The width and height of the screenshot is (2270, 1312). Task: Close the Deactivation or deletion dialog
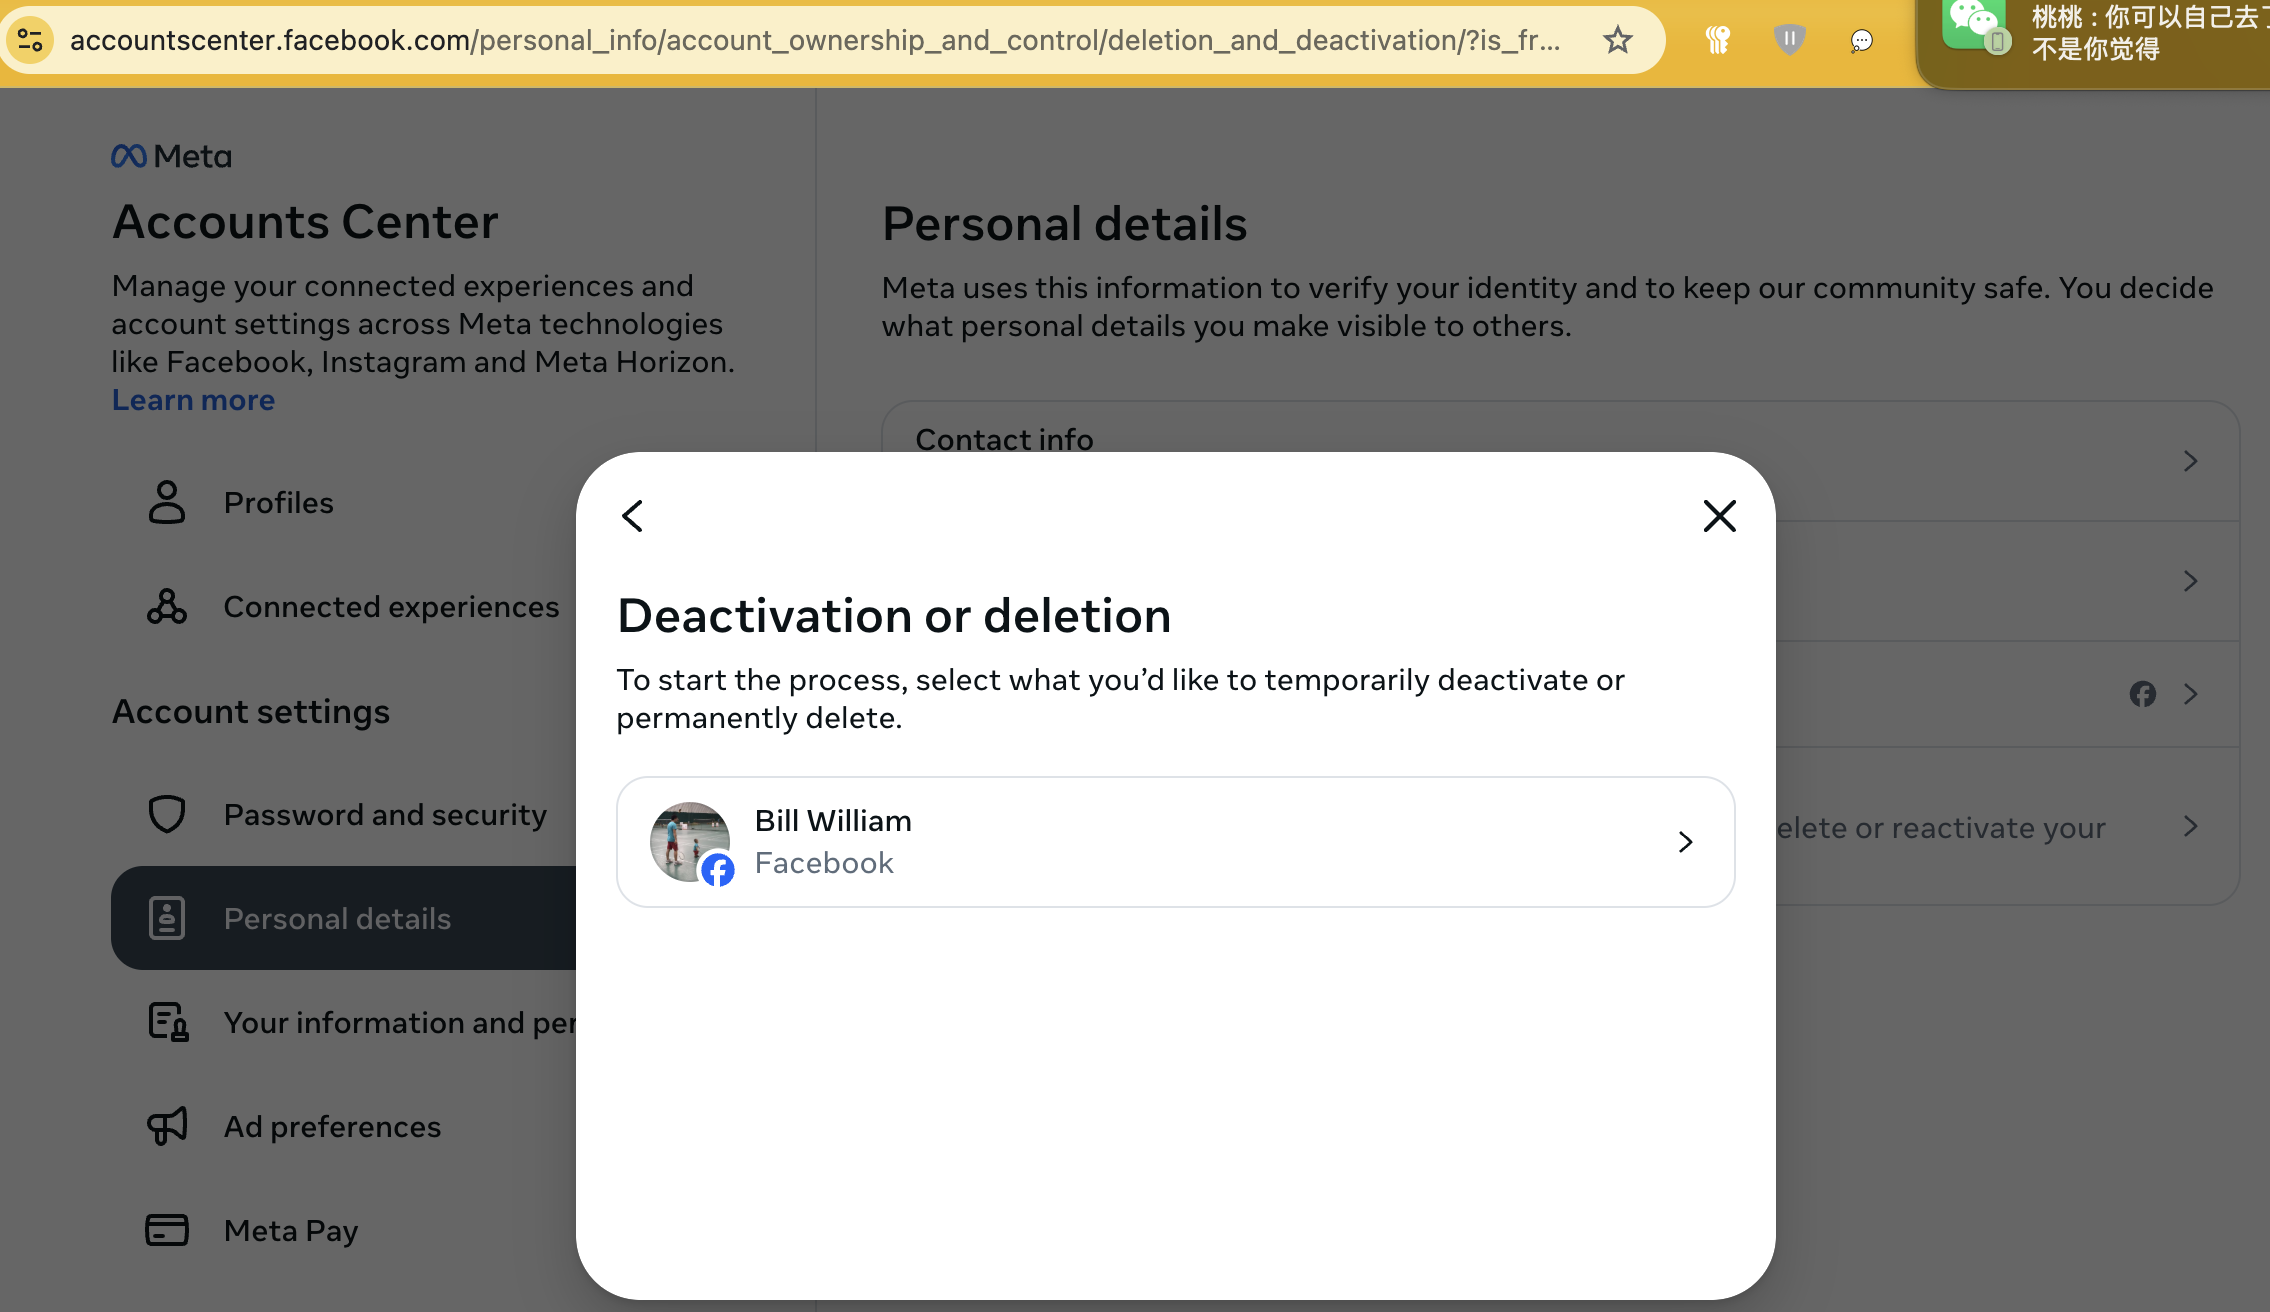tap(1719, 516)
